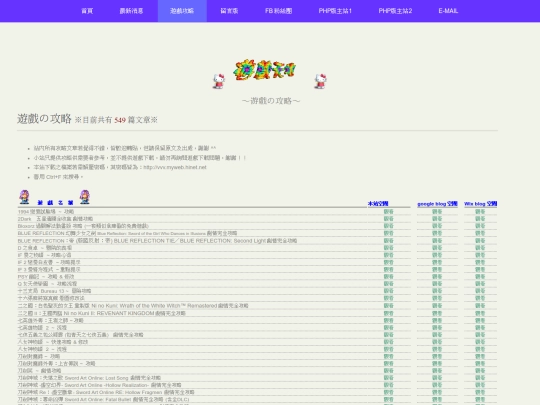Click the http://vvv.myweb.hinet.net password text
The height and width of the screenshot is (405, 540).
(x=175, y=167)
